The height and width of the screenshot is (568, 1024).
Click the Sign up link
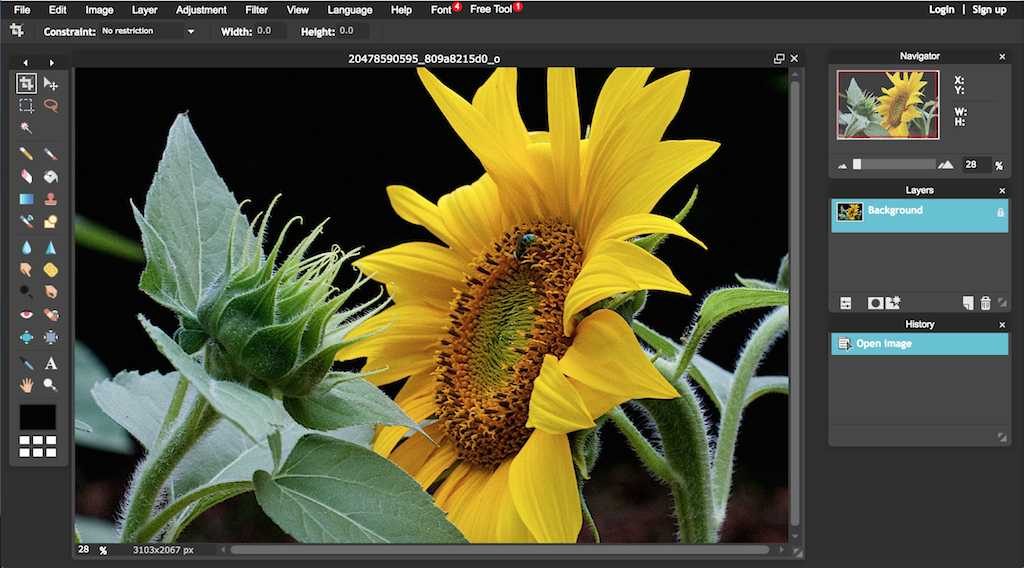(x=989, y=10)
